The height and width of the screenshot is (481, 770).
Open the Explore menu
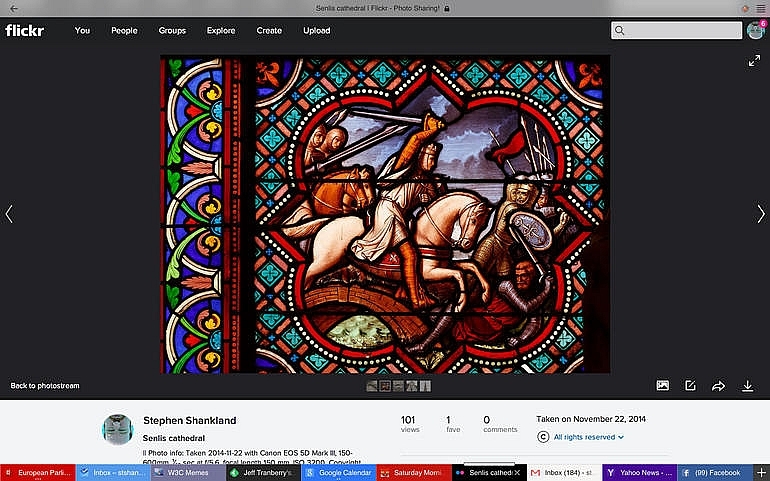point(221,30)
